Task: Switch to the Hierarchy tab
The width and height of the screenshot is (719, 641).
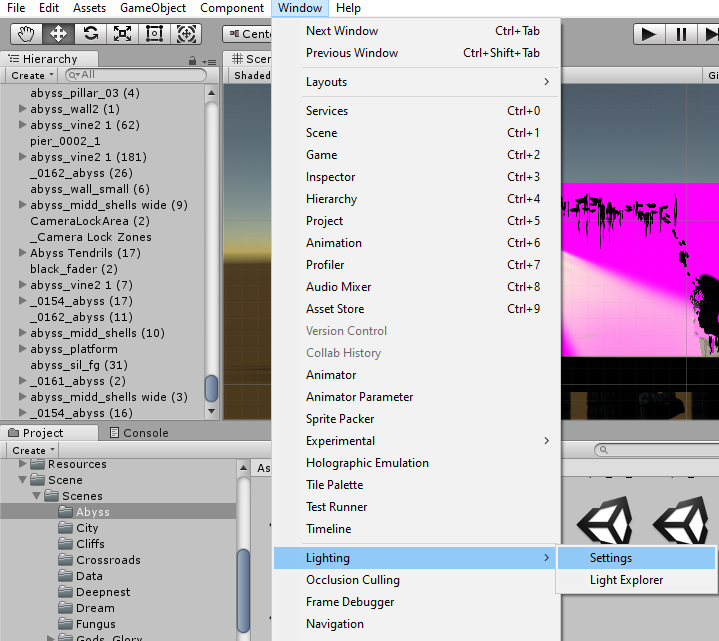Action: (49, 59)
